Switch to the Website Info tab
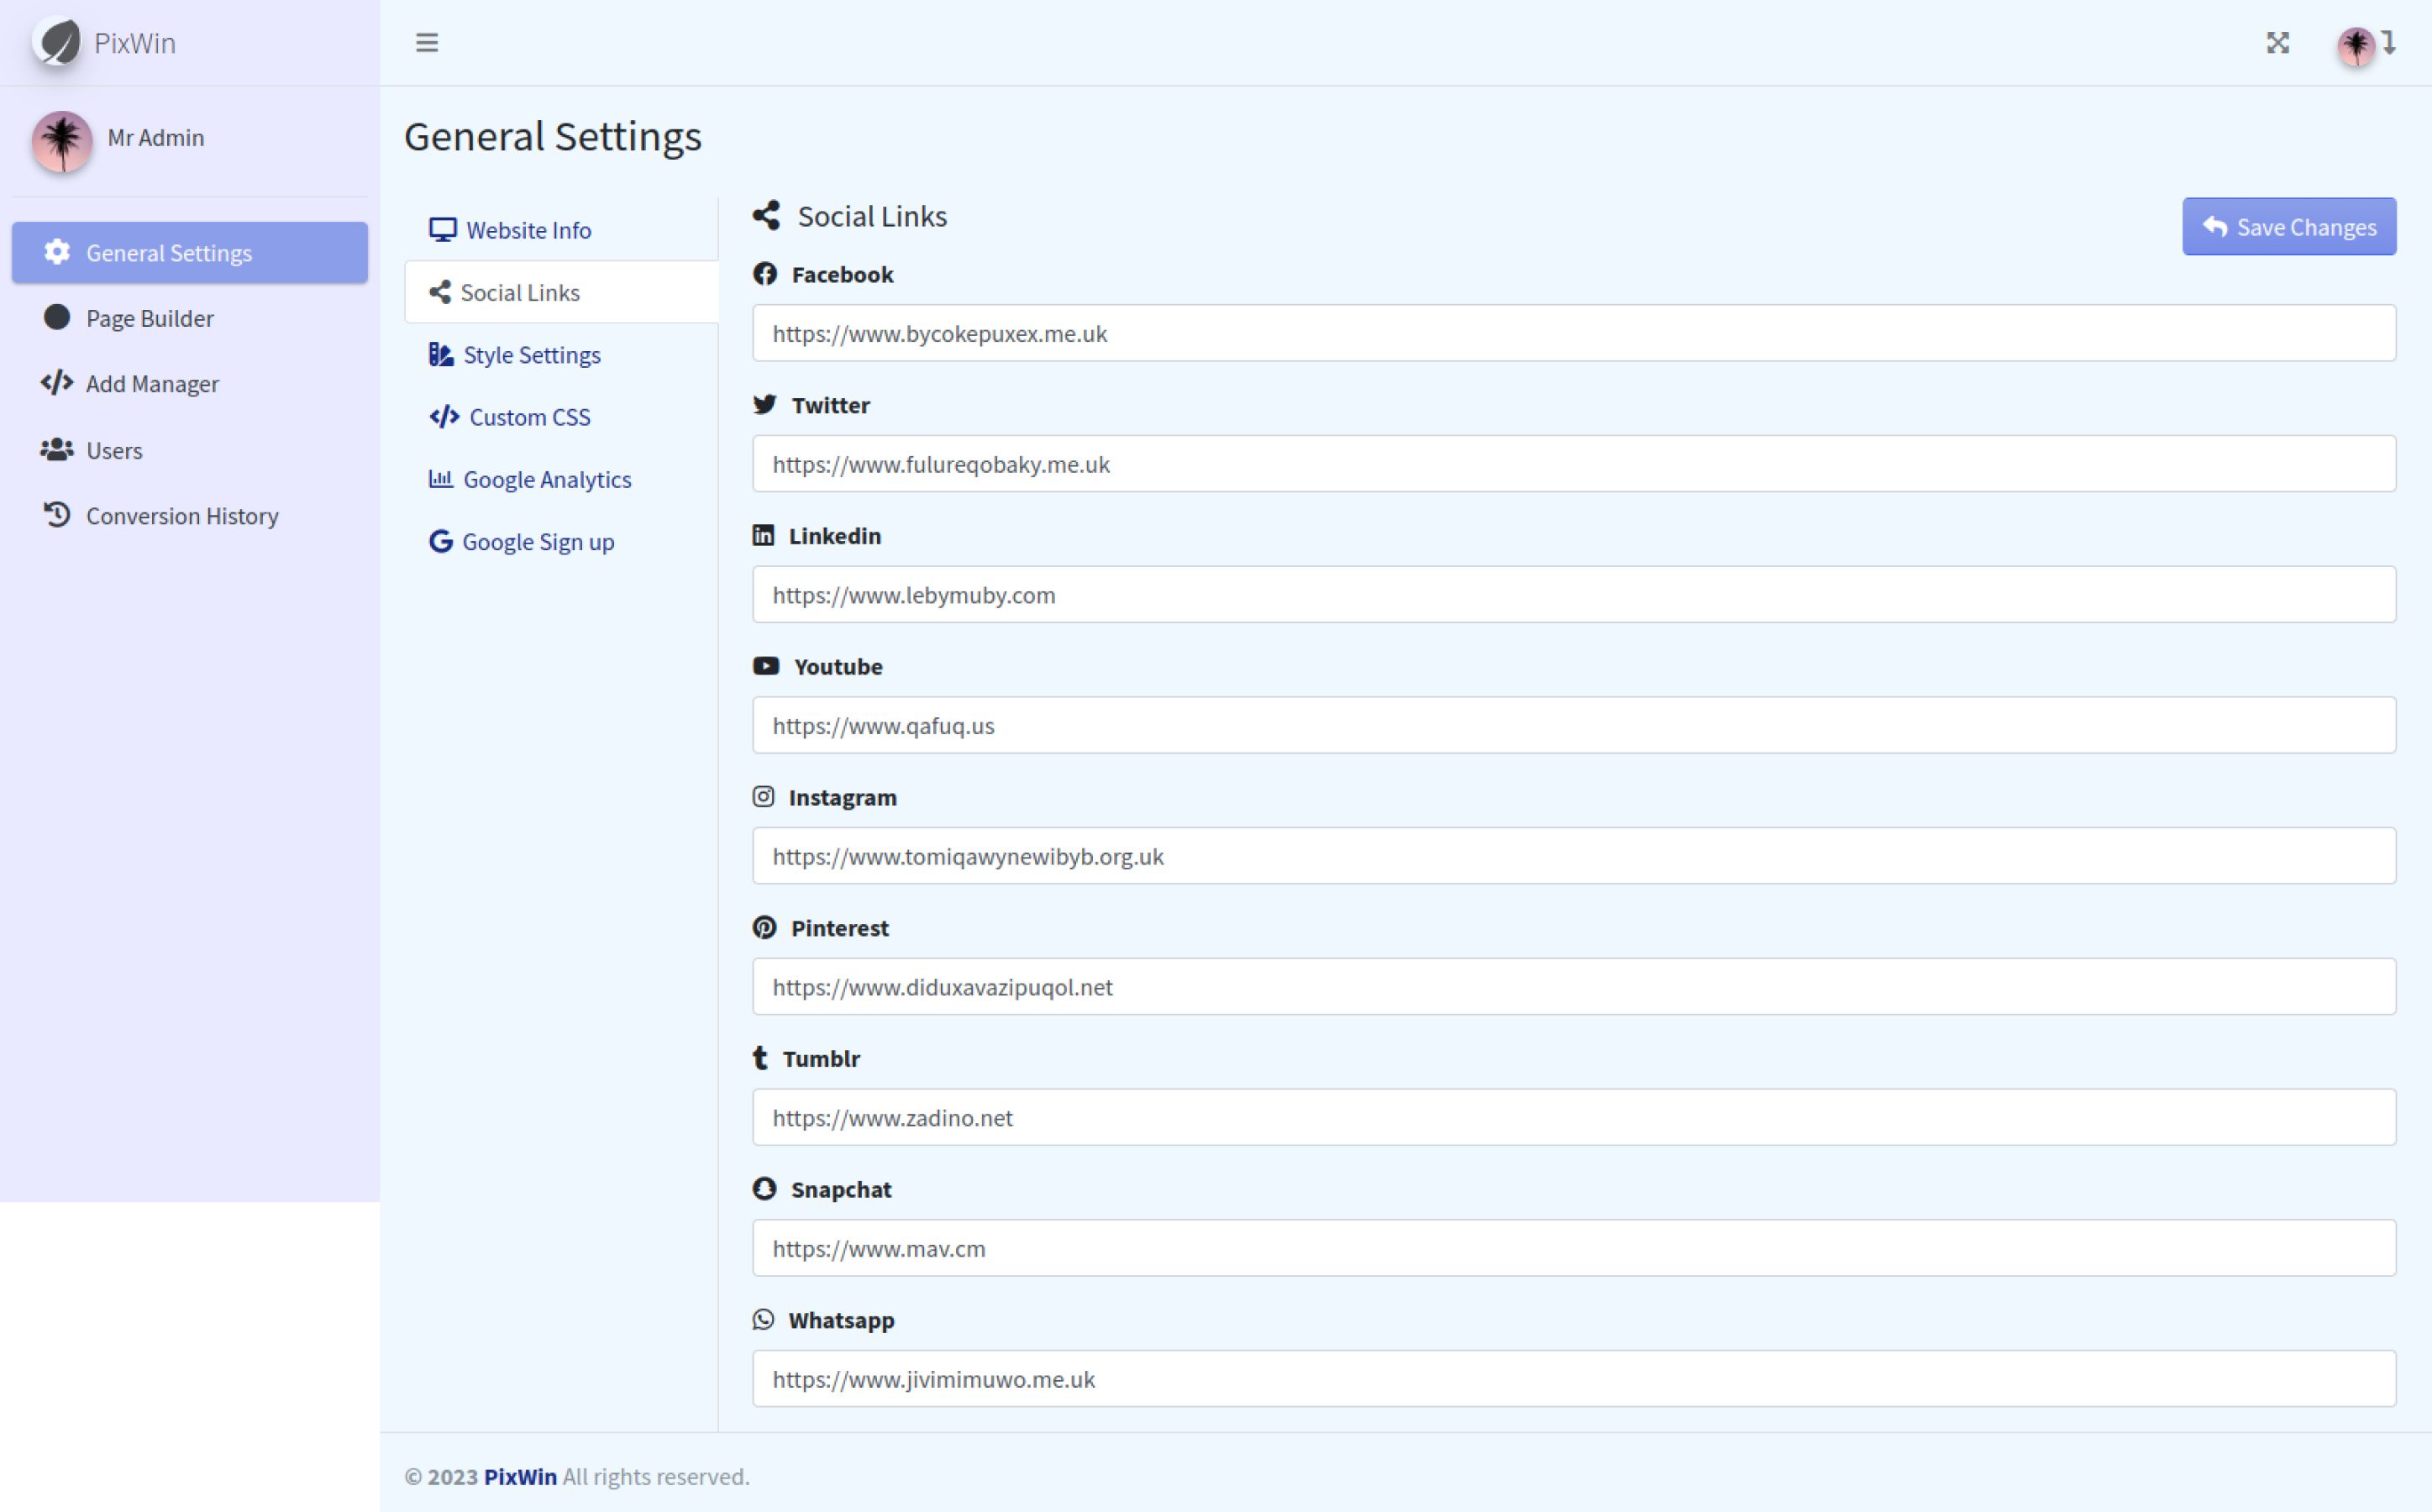Screen dimensions: 2432x1512 point(528,230)
